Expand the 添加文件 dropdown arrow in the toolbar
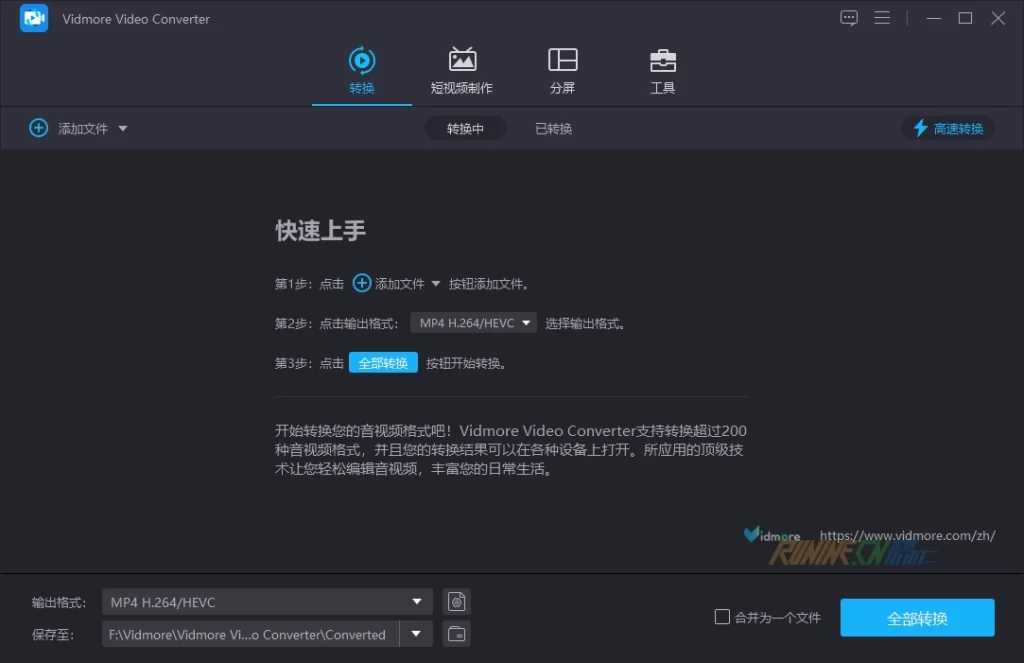 point(123,128)
